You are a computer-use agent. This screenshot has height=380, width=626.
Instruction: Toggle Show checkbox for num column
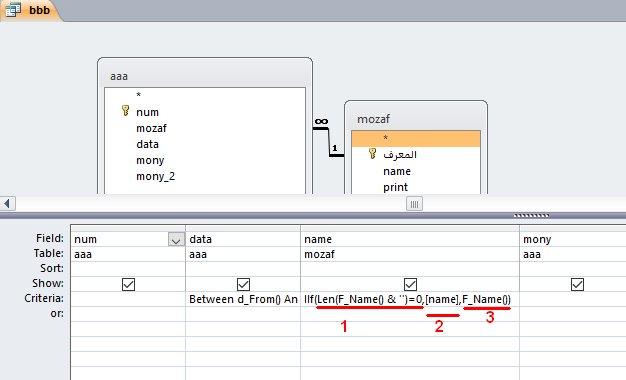click(x=128, y=285)
